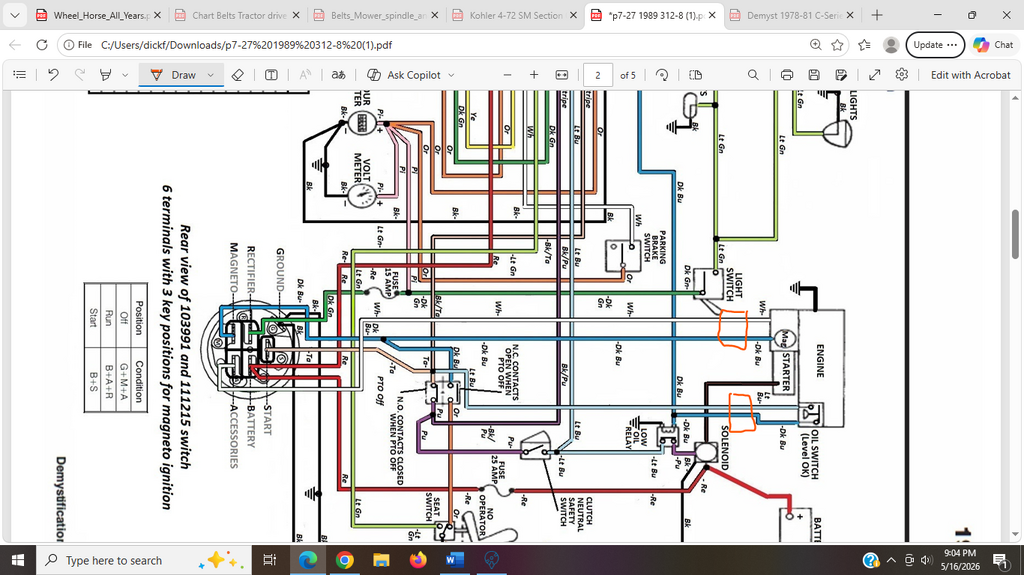This screenshot has width=1024, height=575.
Task: Click the taskbar search box
Action: coord(142,560)
